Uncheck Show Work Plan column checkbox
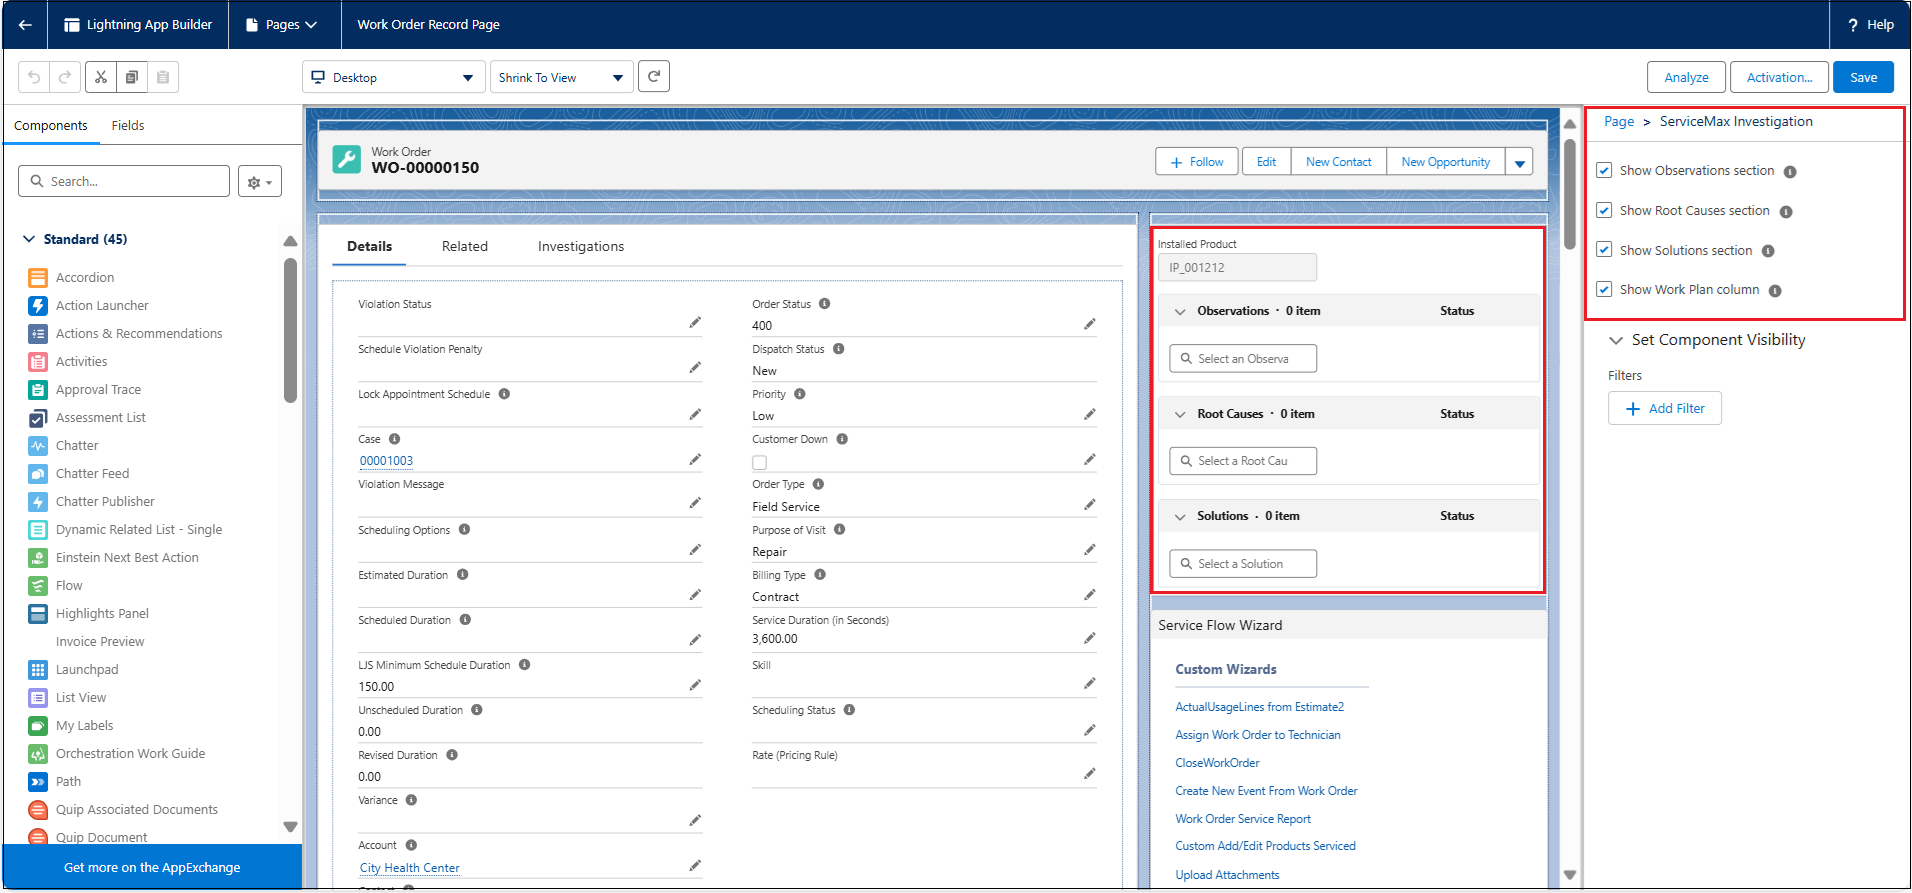This screenshot has width=1912, height=893. 1604,289
